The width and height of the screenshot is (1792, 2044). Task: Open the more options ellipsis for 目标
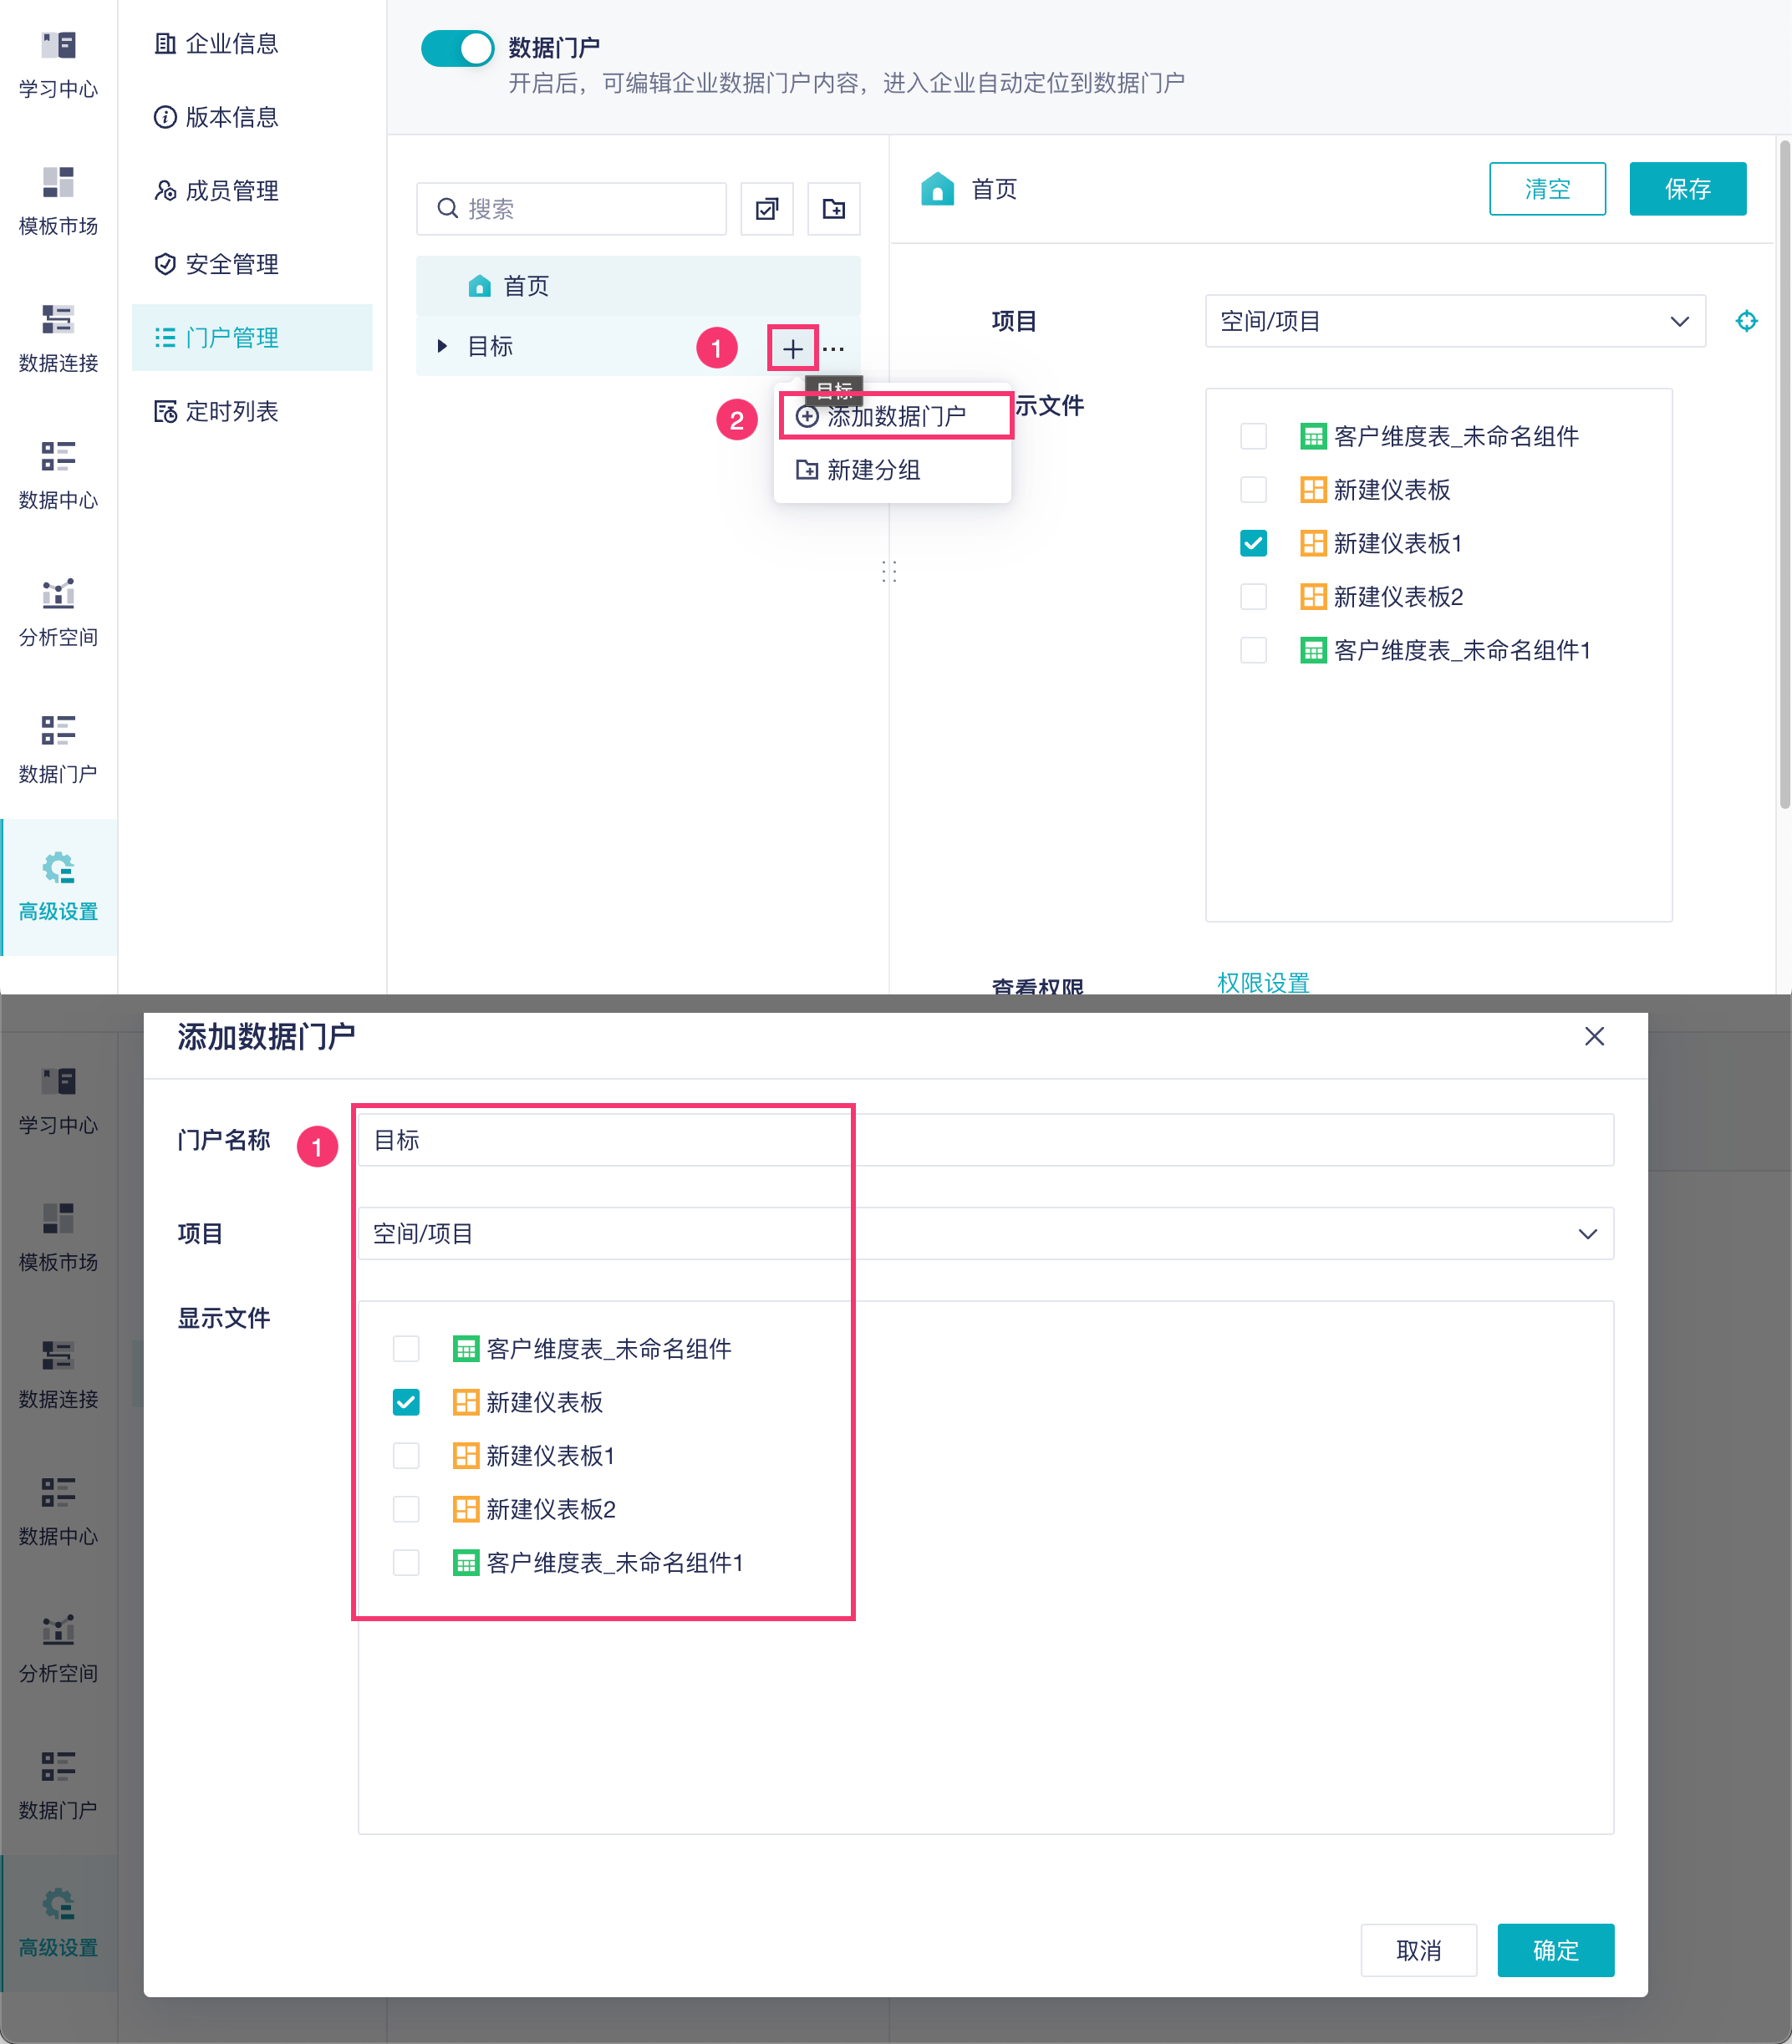834,348
